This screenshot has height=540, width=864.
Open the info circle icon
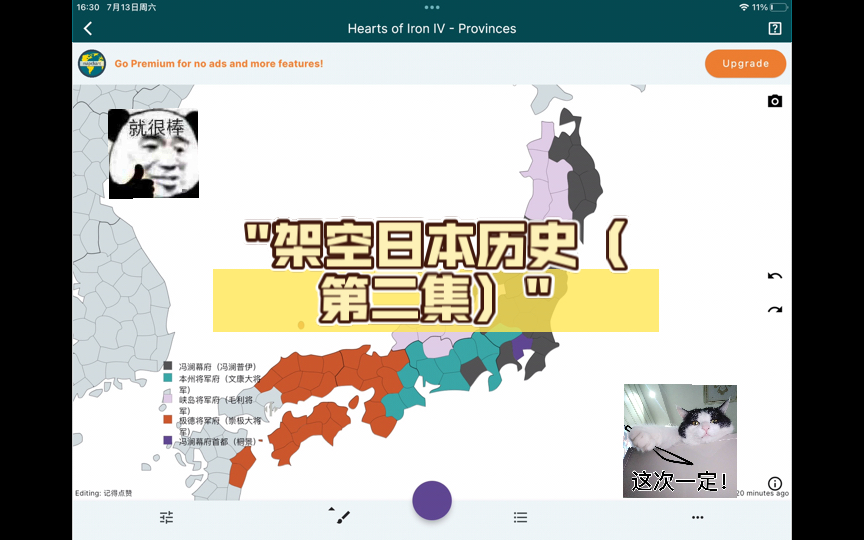775,483
